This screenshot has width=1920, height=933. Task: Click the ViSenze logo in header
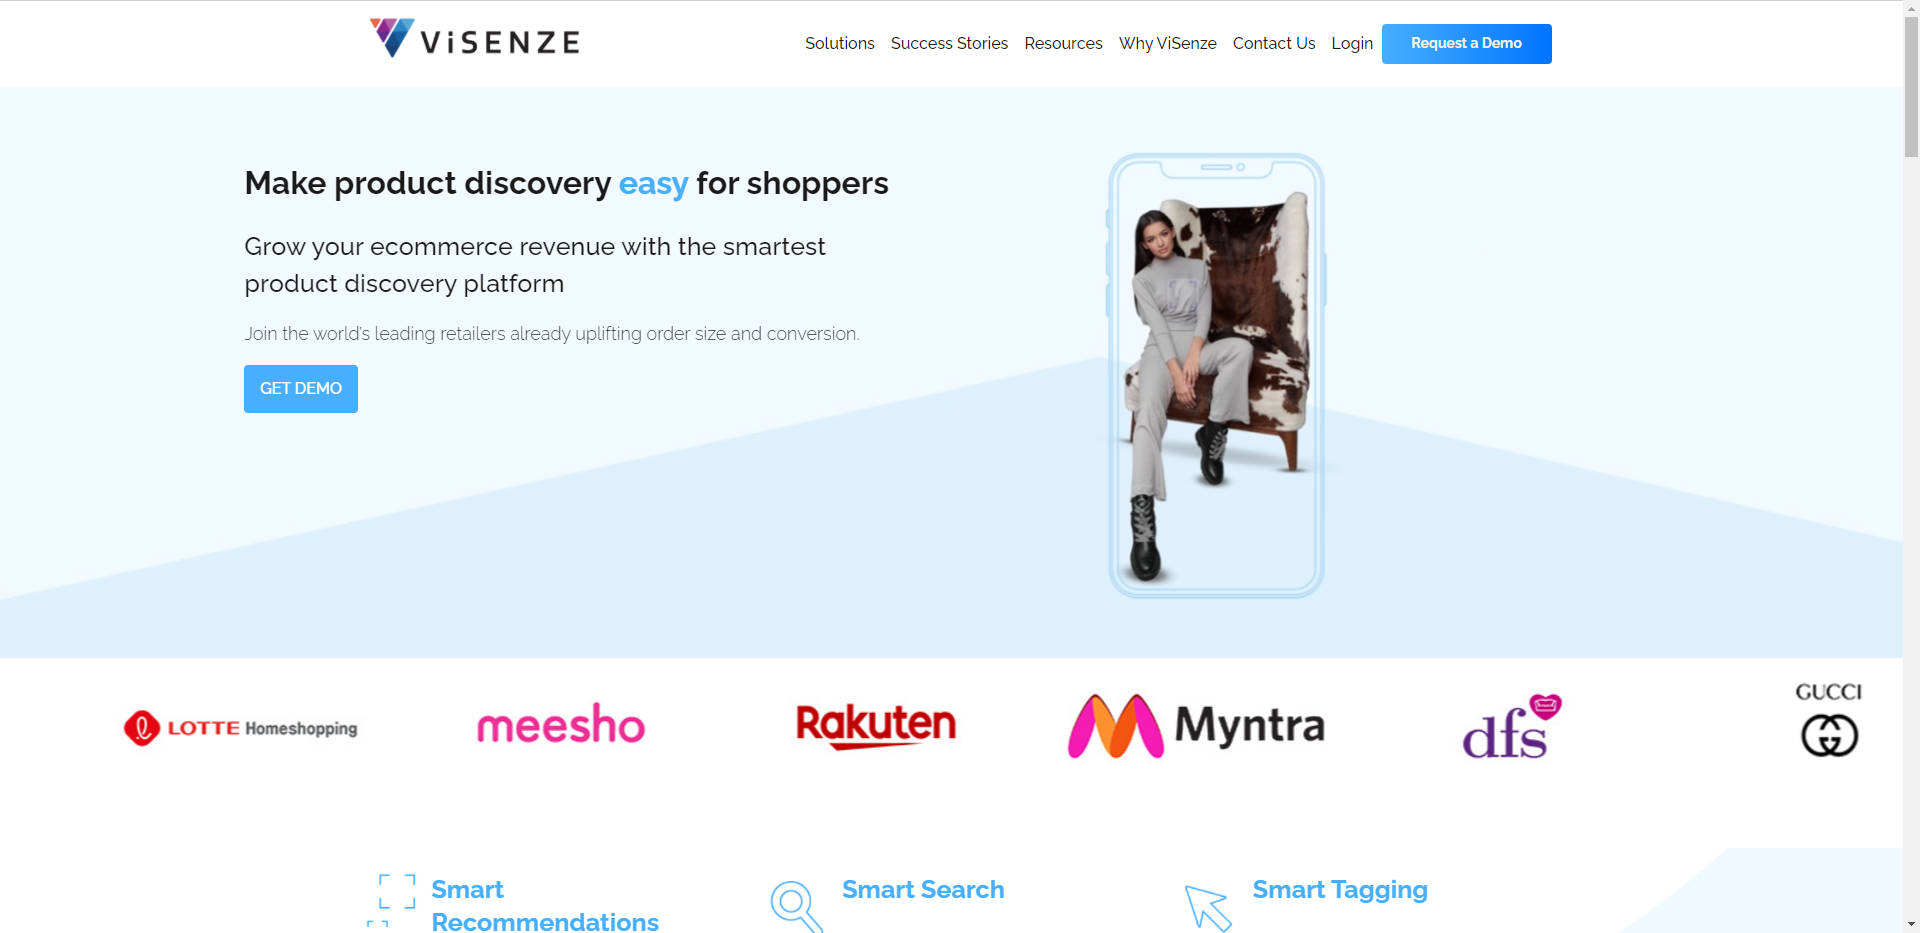[x=475, y=39]
